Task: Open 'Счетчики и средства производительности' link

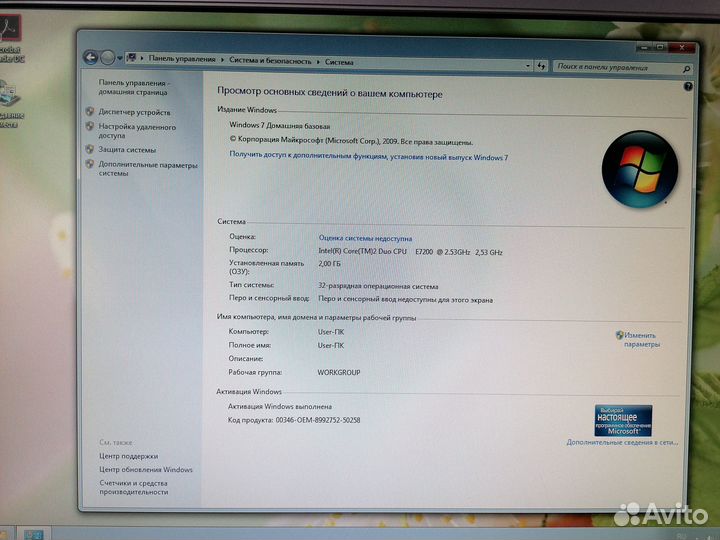Action: point(134,487)
